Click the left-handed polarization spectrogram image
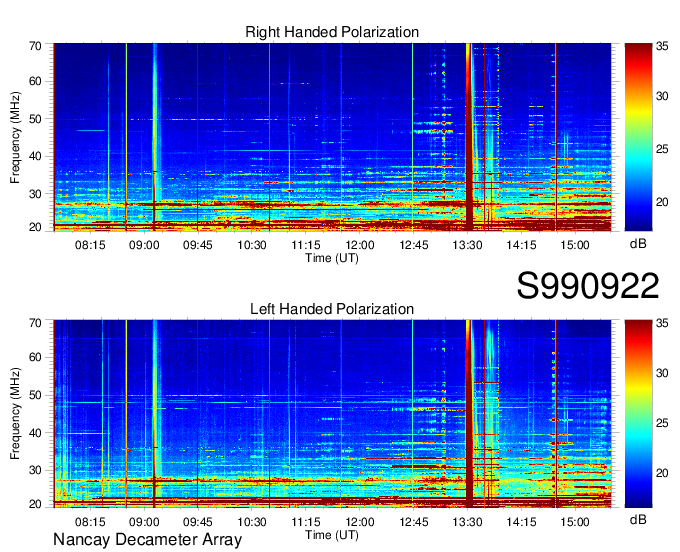 (332, 414)
